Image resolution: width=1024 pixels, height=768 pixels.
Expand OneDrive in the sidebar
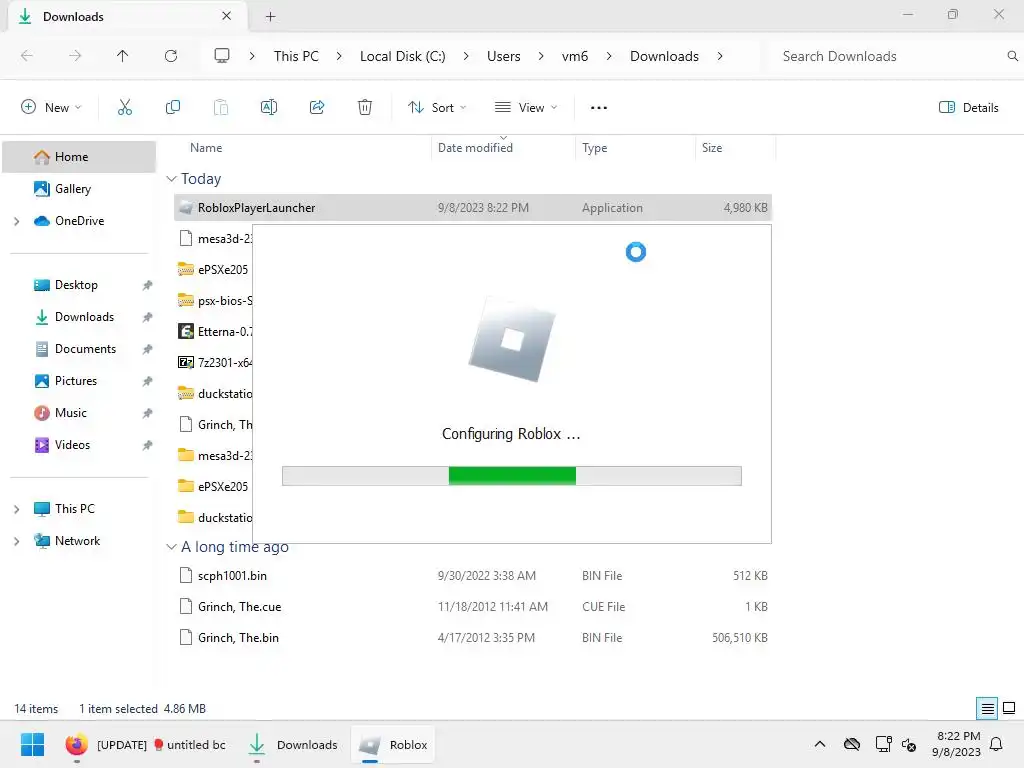(x=16, y=221)
